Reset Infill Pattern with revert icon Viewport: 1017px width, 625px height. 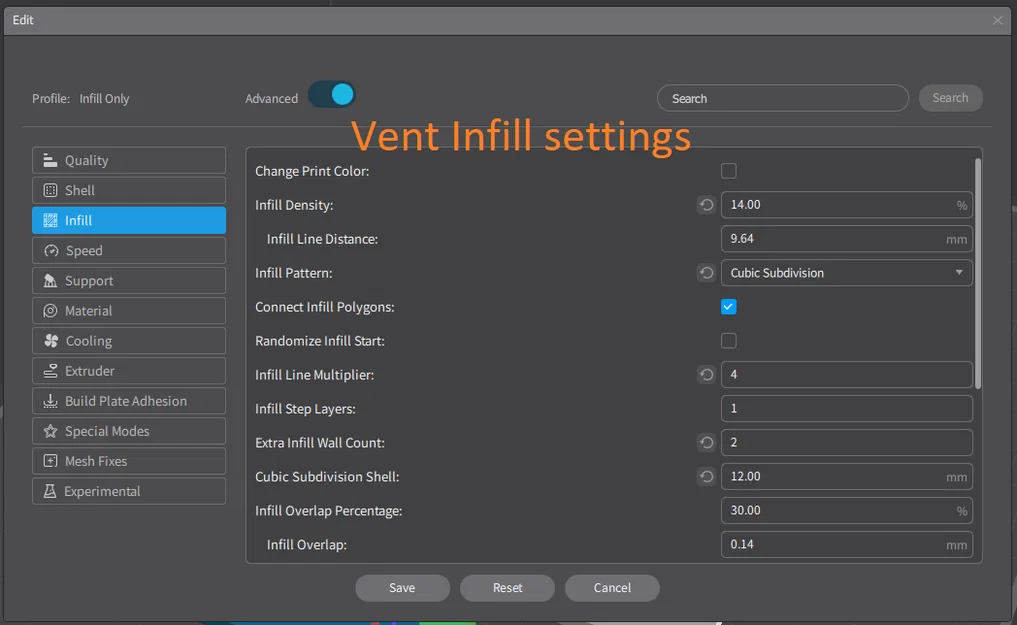tap(706, 273)
